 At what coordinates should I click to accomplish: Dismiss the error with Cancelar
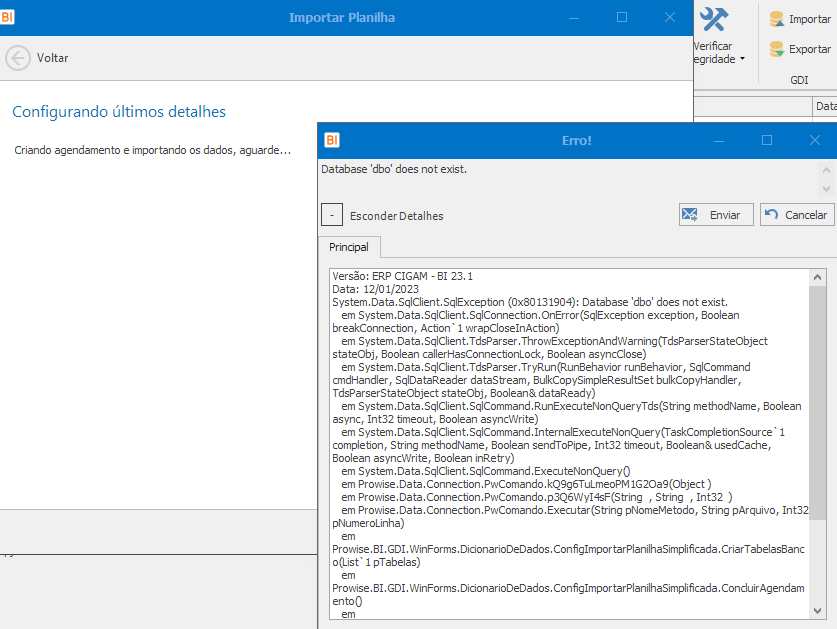click(x=797, y=215)
